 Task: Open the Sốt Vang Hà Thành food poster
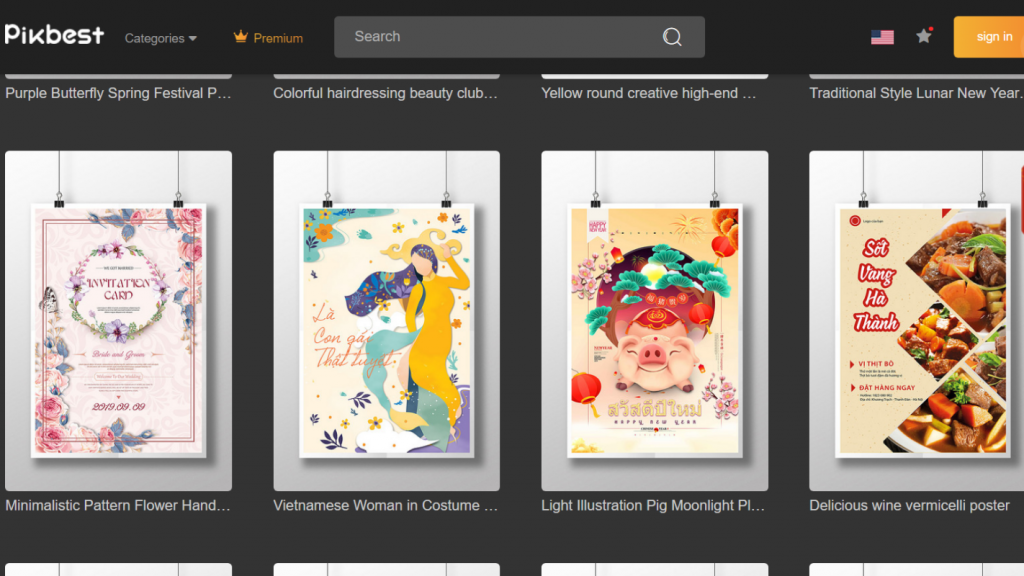coord(916,320)
